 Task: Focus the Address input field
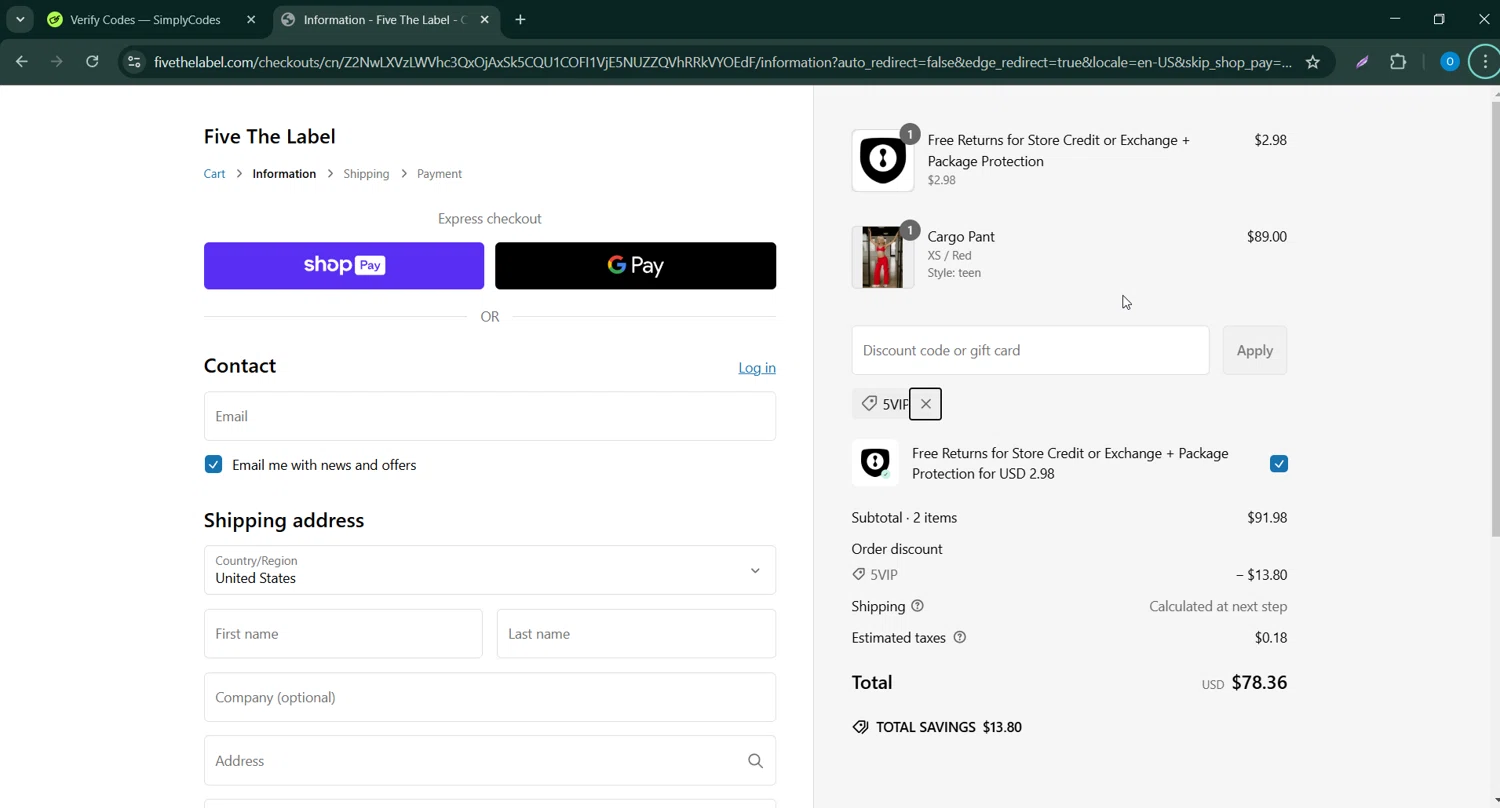490,761
